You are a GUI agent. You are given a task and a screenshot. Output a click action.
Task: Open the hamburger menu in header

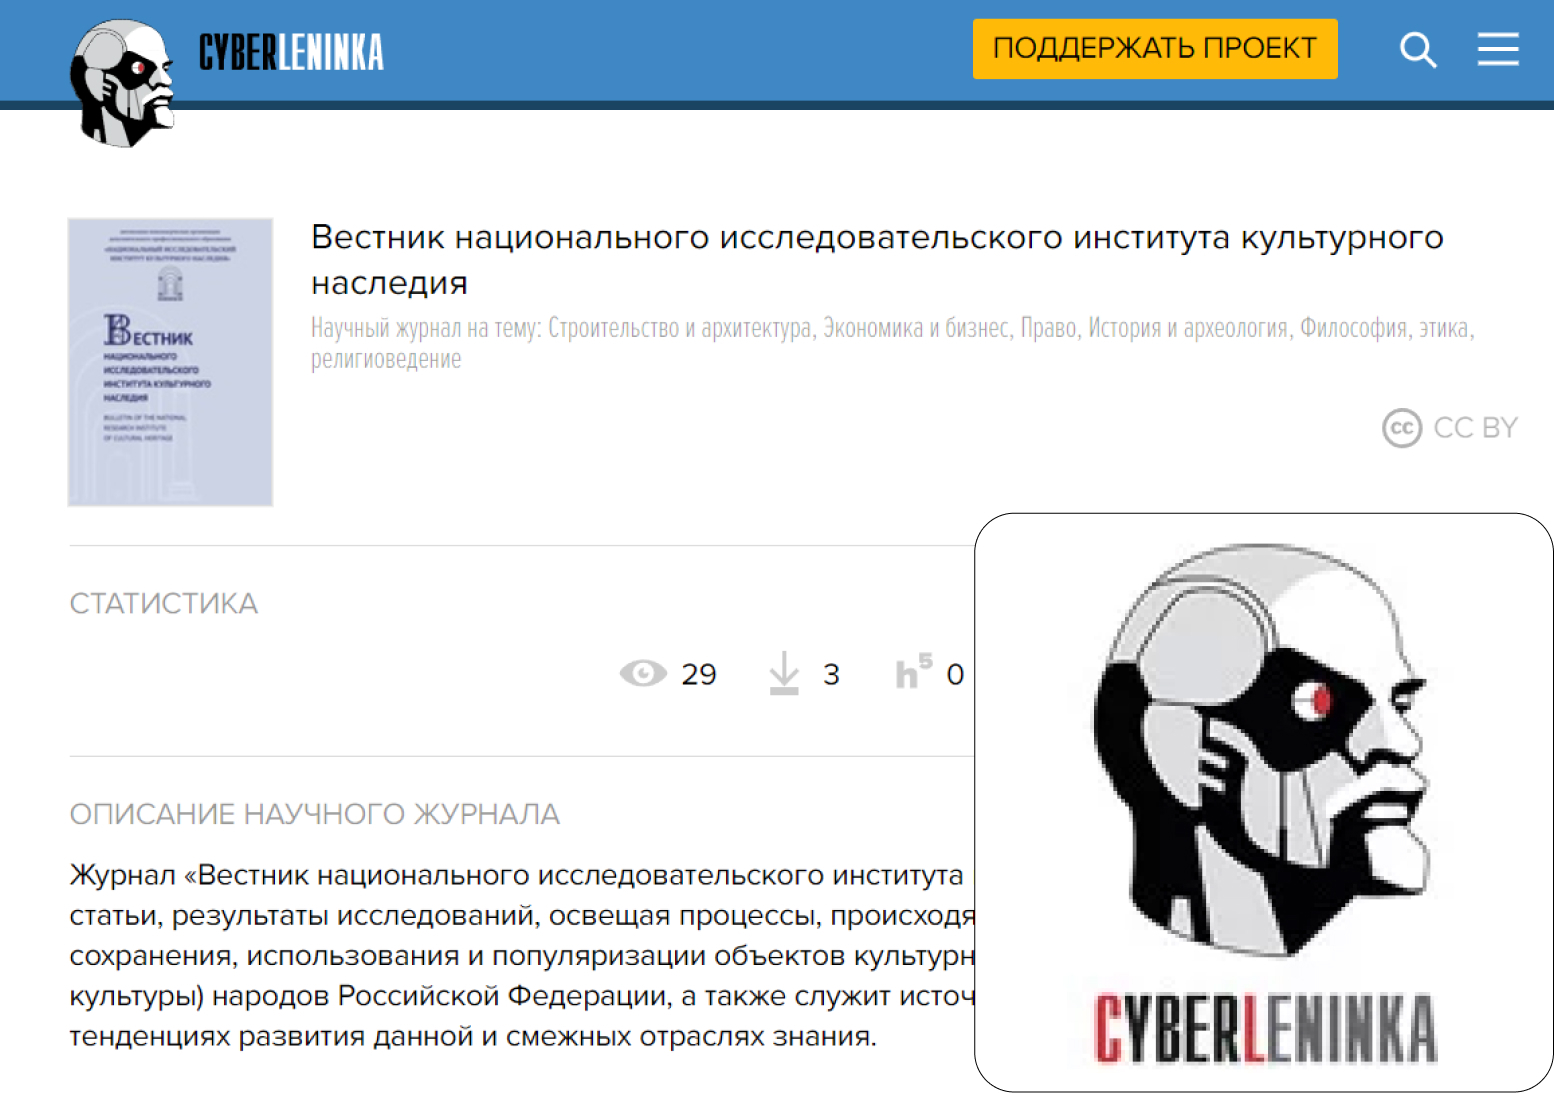pyautogui.click(x=1498, y=49)
